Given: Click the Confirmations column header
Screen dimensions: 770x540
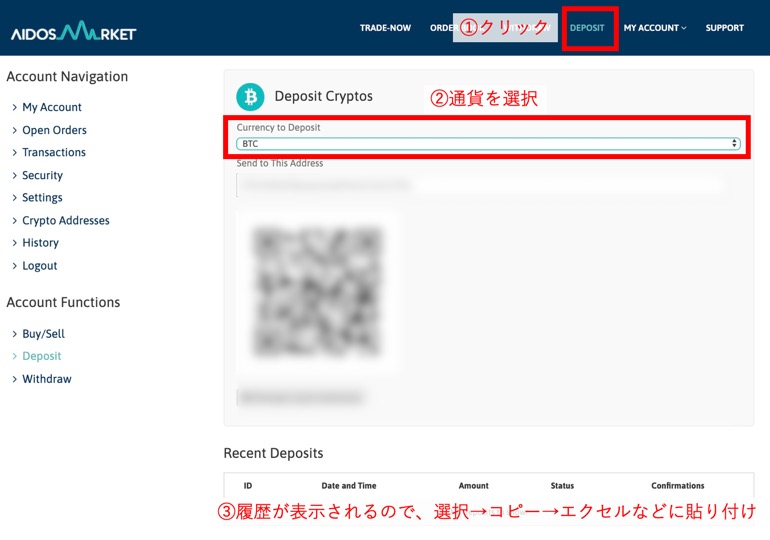Looking at the screenshot, I should tap(678, 486).
